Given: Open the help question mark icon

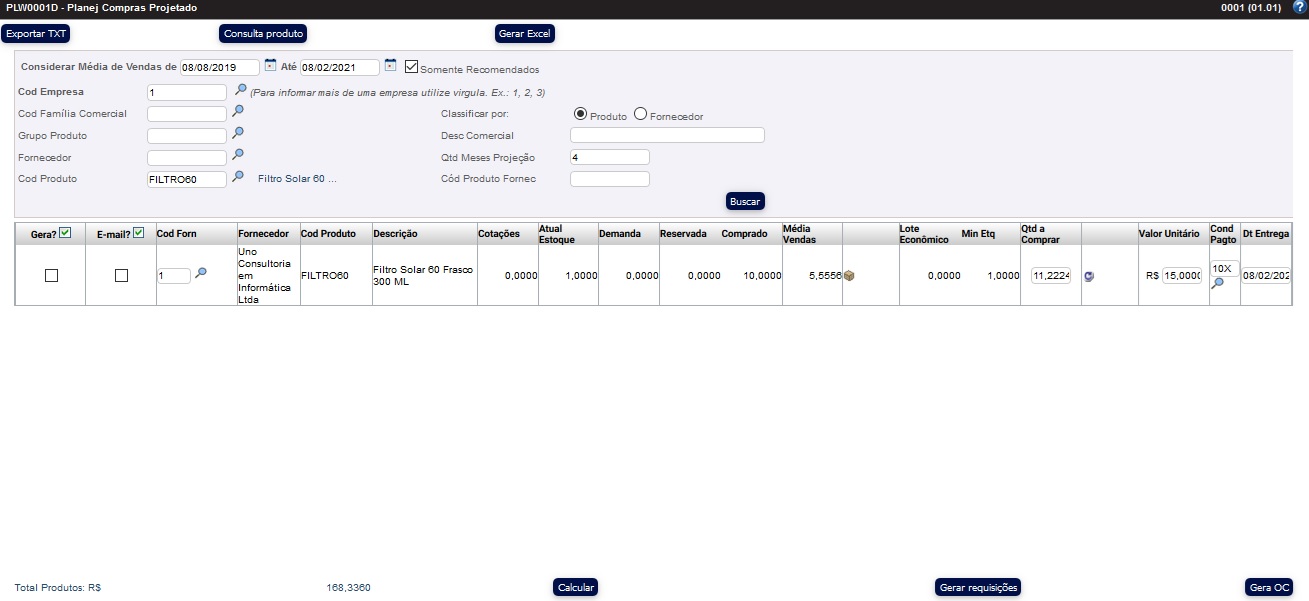Looking at the screenshot, I should tap(1299, 7).
